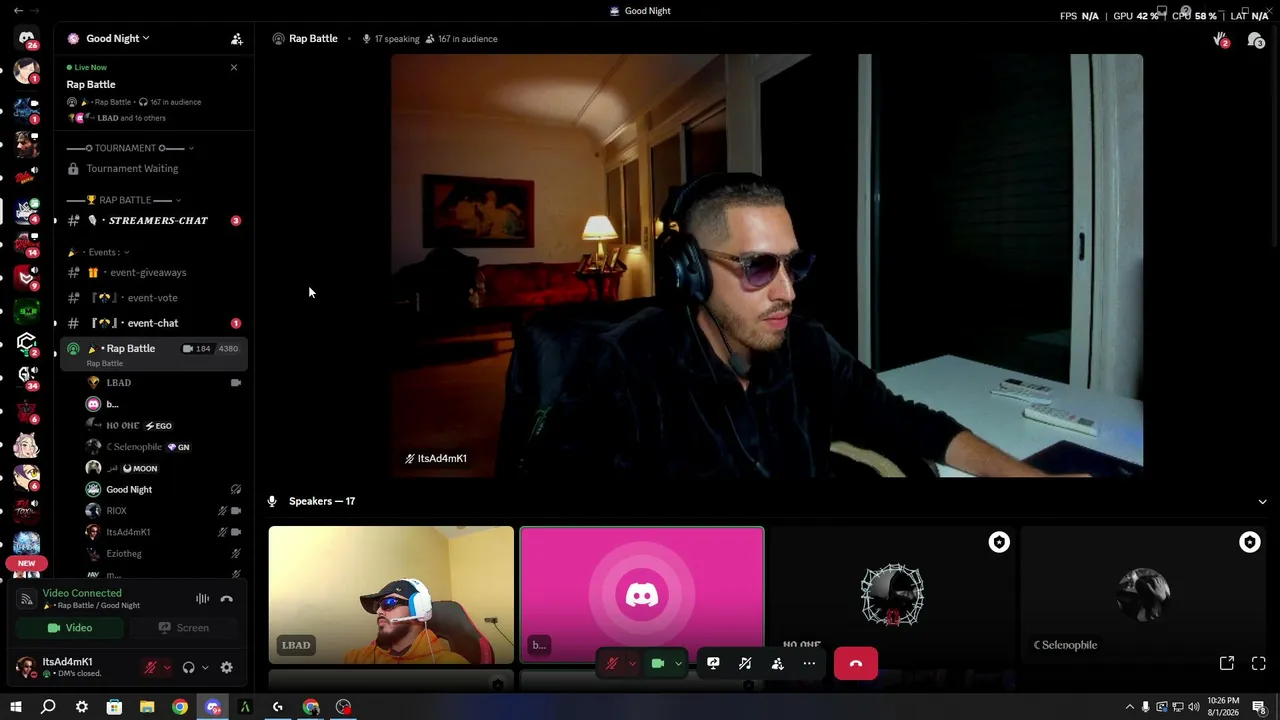Select LBAD in the channel member list
The width and height of the screenshot is (1280, 720).
coord(165,383)
